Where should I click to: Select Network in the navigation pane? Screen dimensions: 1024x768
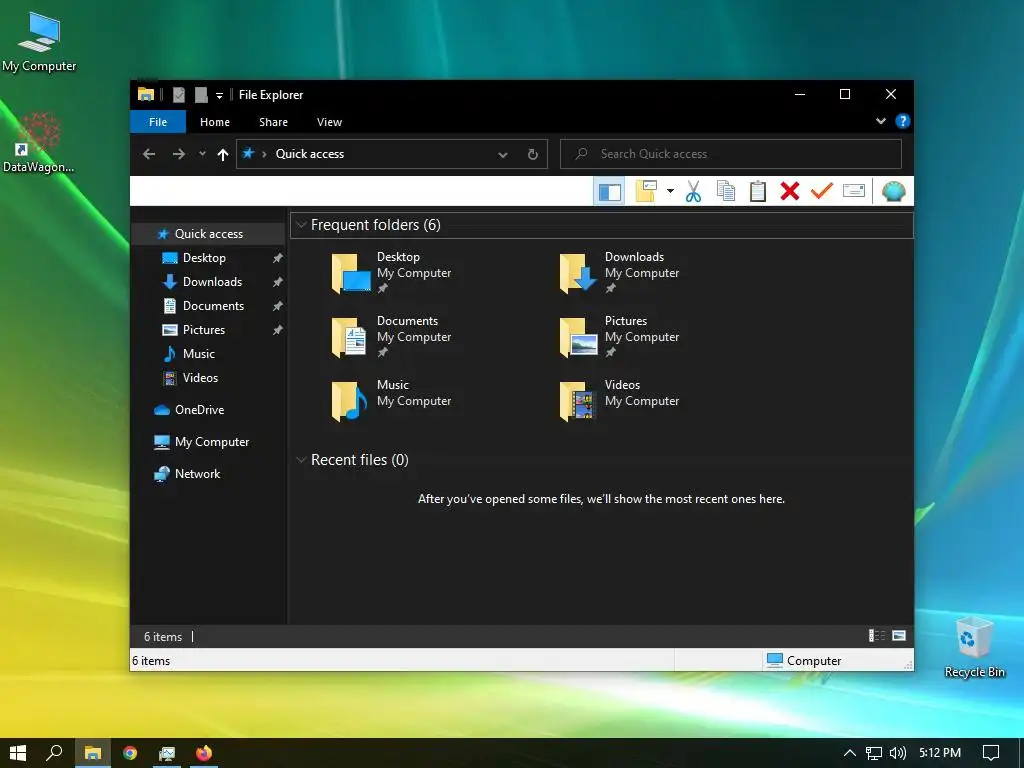(x=197, y=474)
